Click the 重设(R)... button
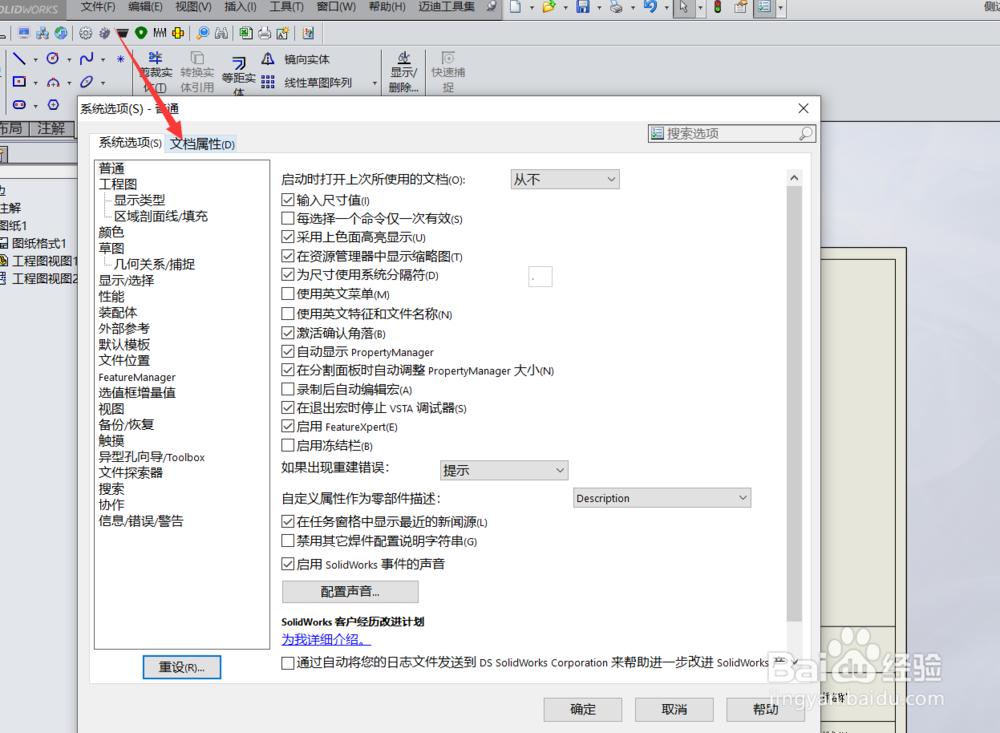The height and width of the screenshot is (733, 1000). click(182, 667)
